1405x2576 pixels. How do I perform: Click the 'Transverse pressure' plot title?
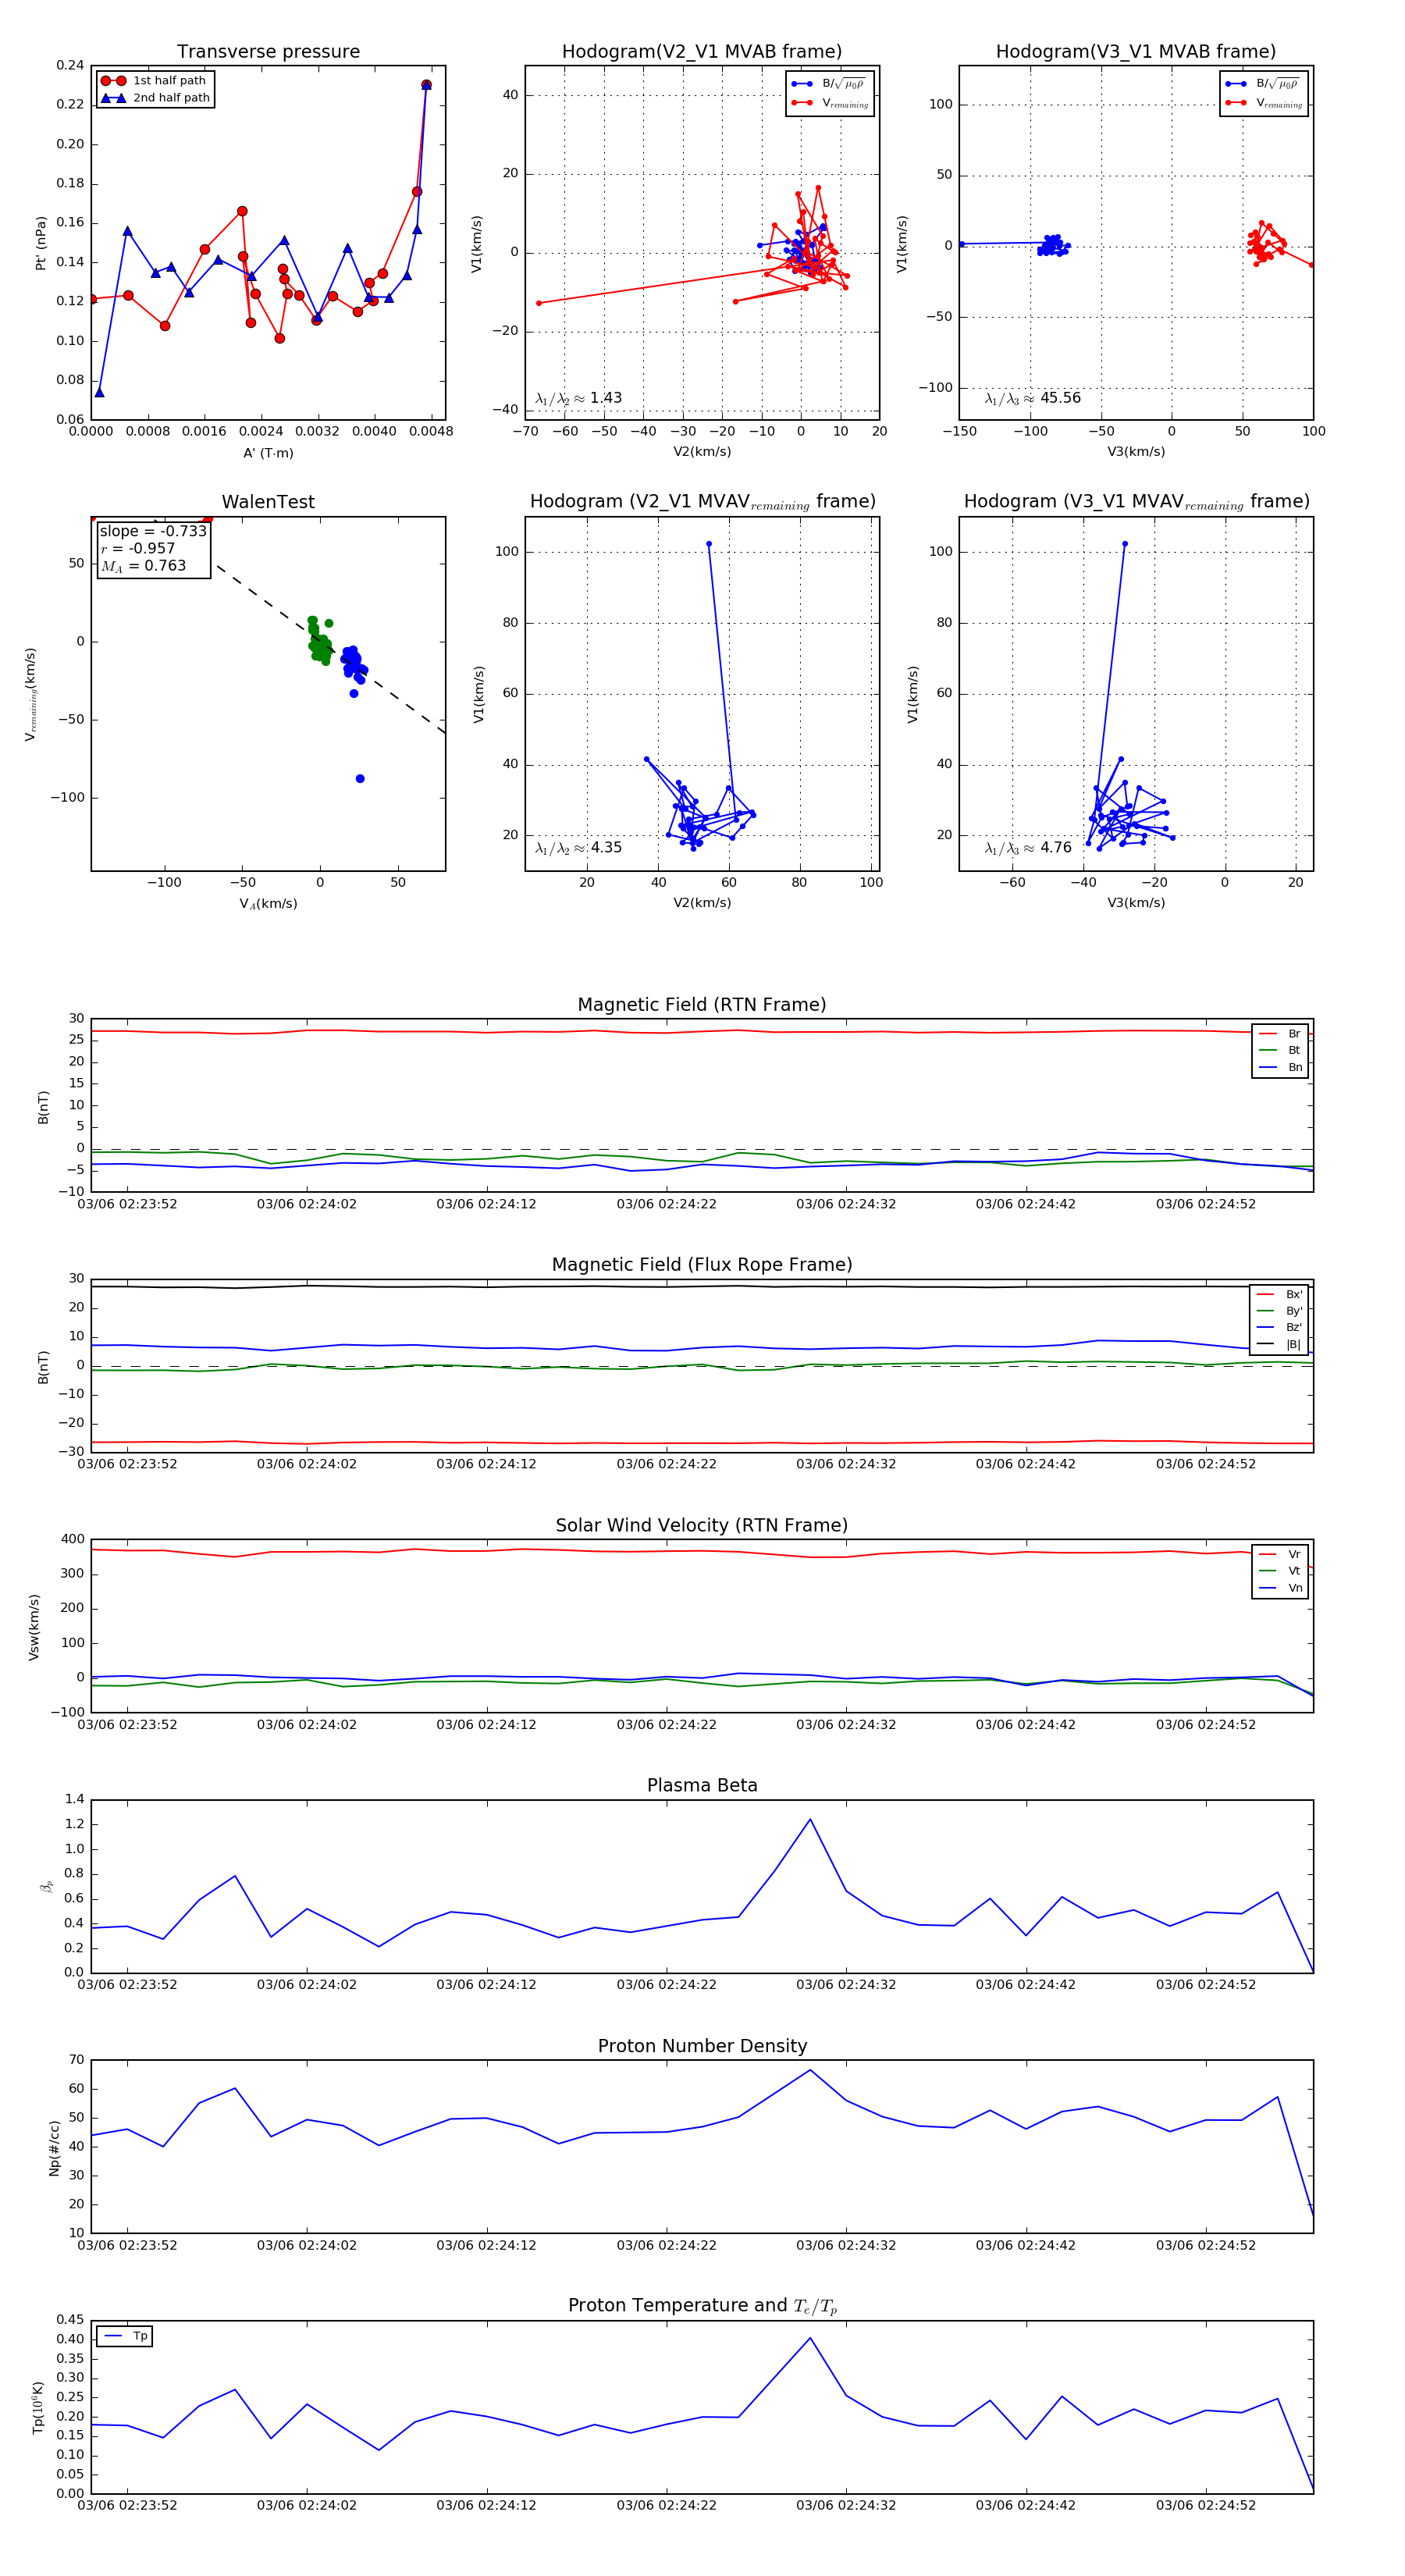tap(268, 52)
